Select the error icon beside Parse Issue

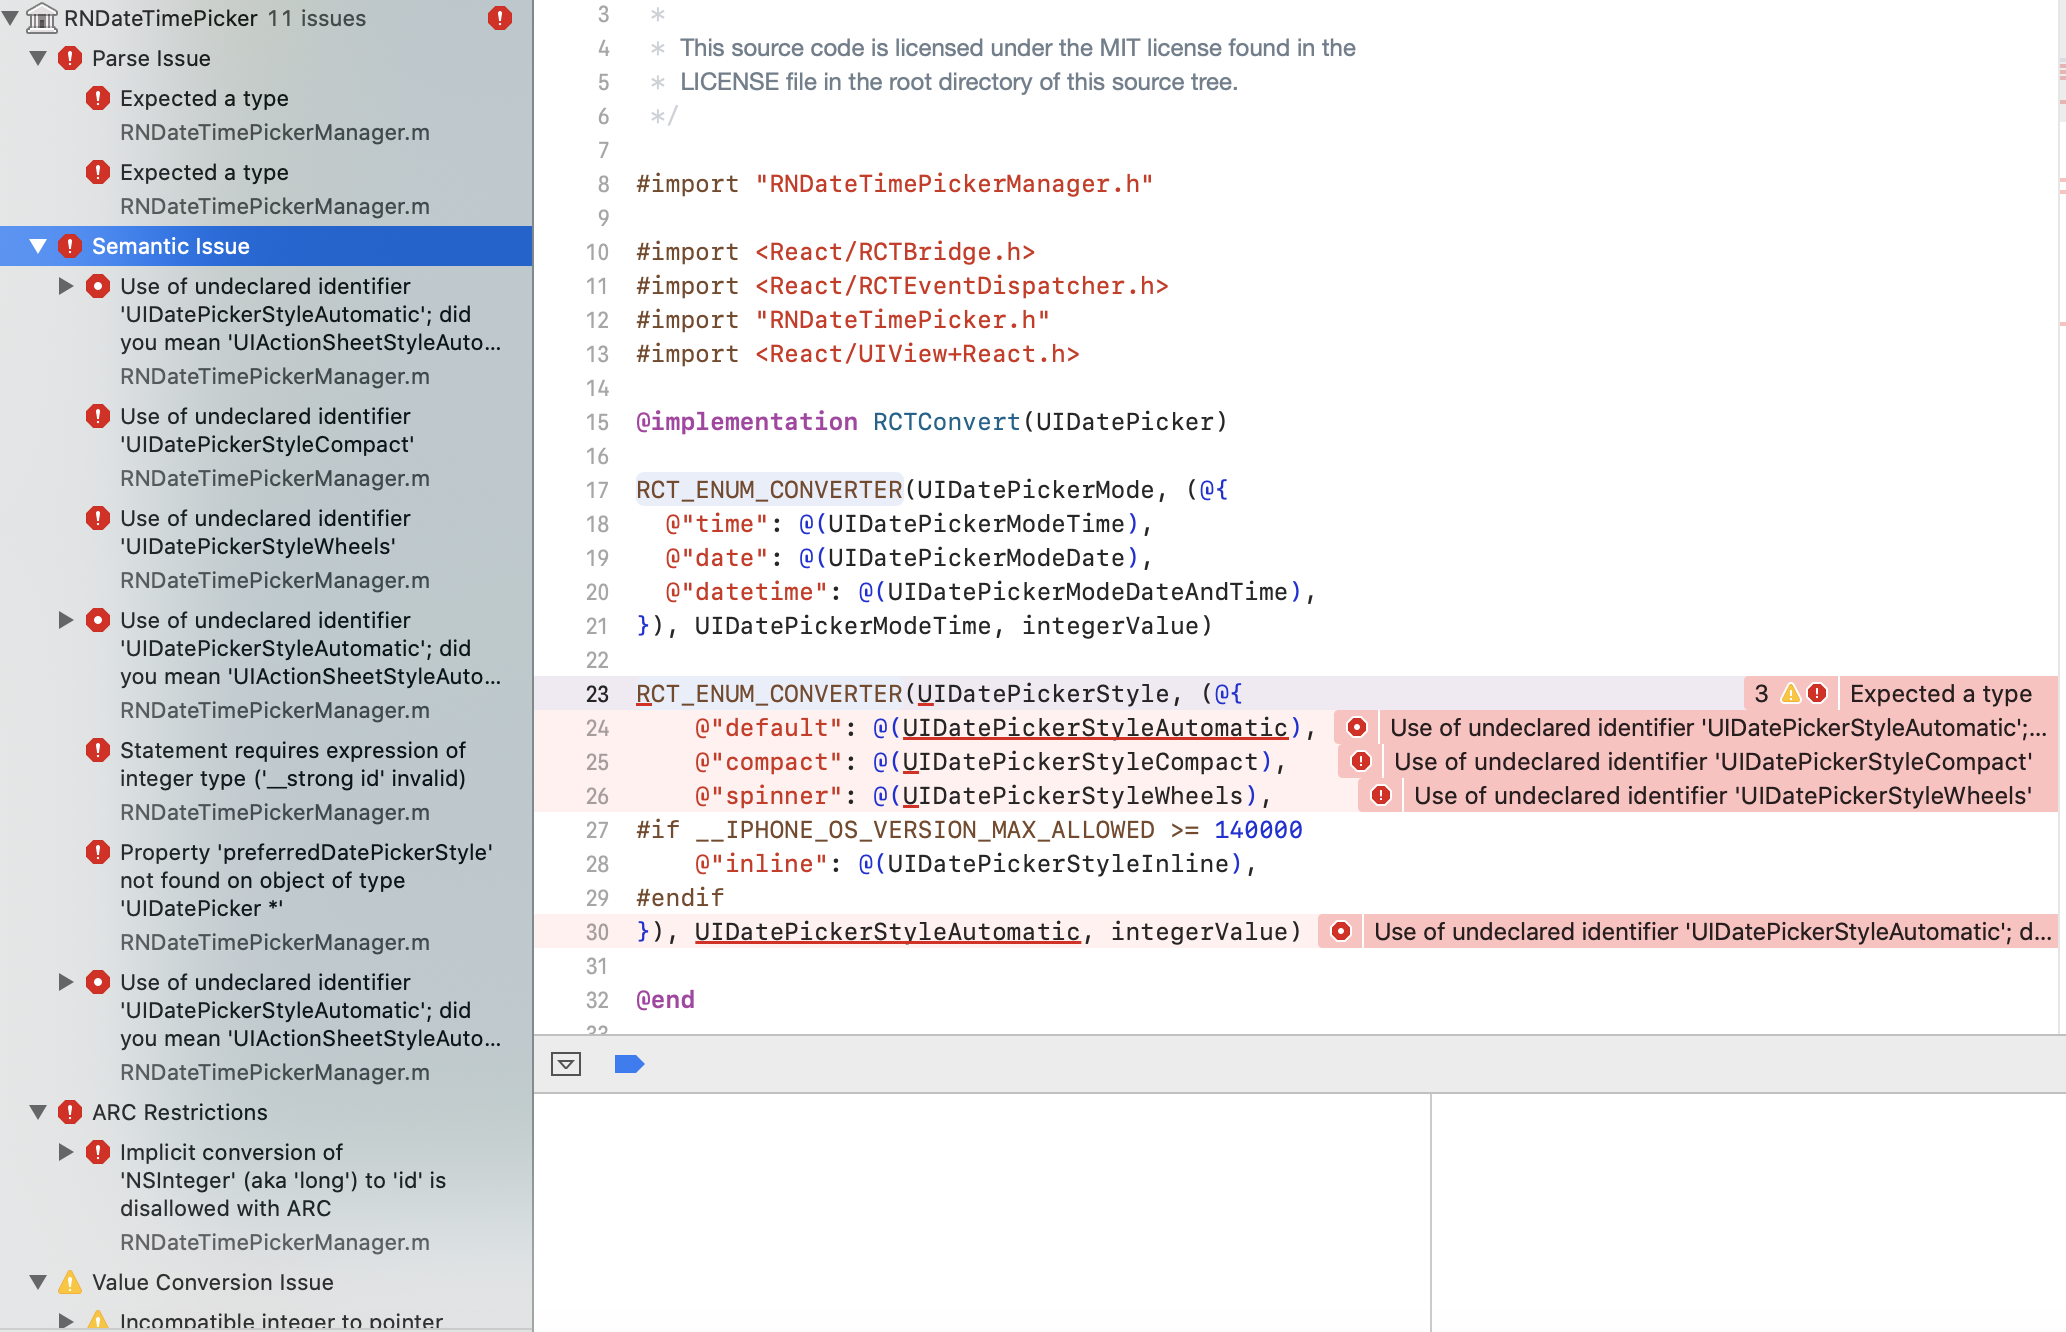click(68, 58)
